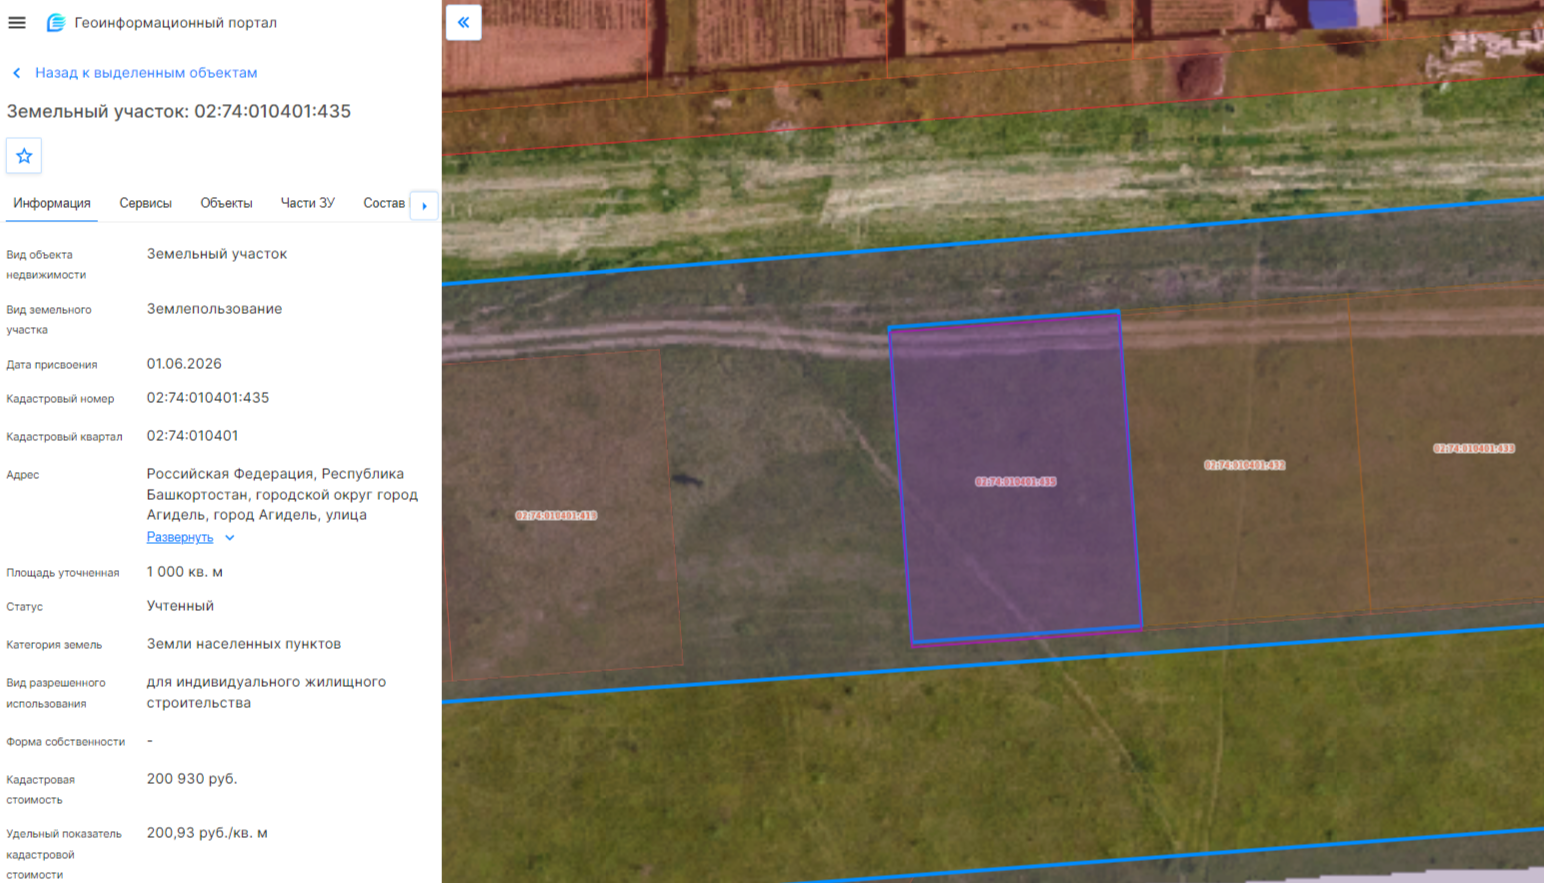Open the hamburger main menu
This screenshot has width=1544, height=883.
pyautogui.click(x=17, y=22)
